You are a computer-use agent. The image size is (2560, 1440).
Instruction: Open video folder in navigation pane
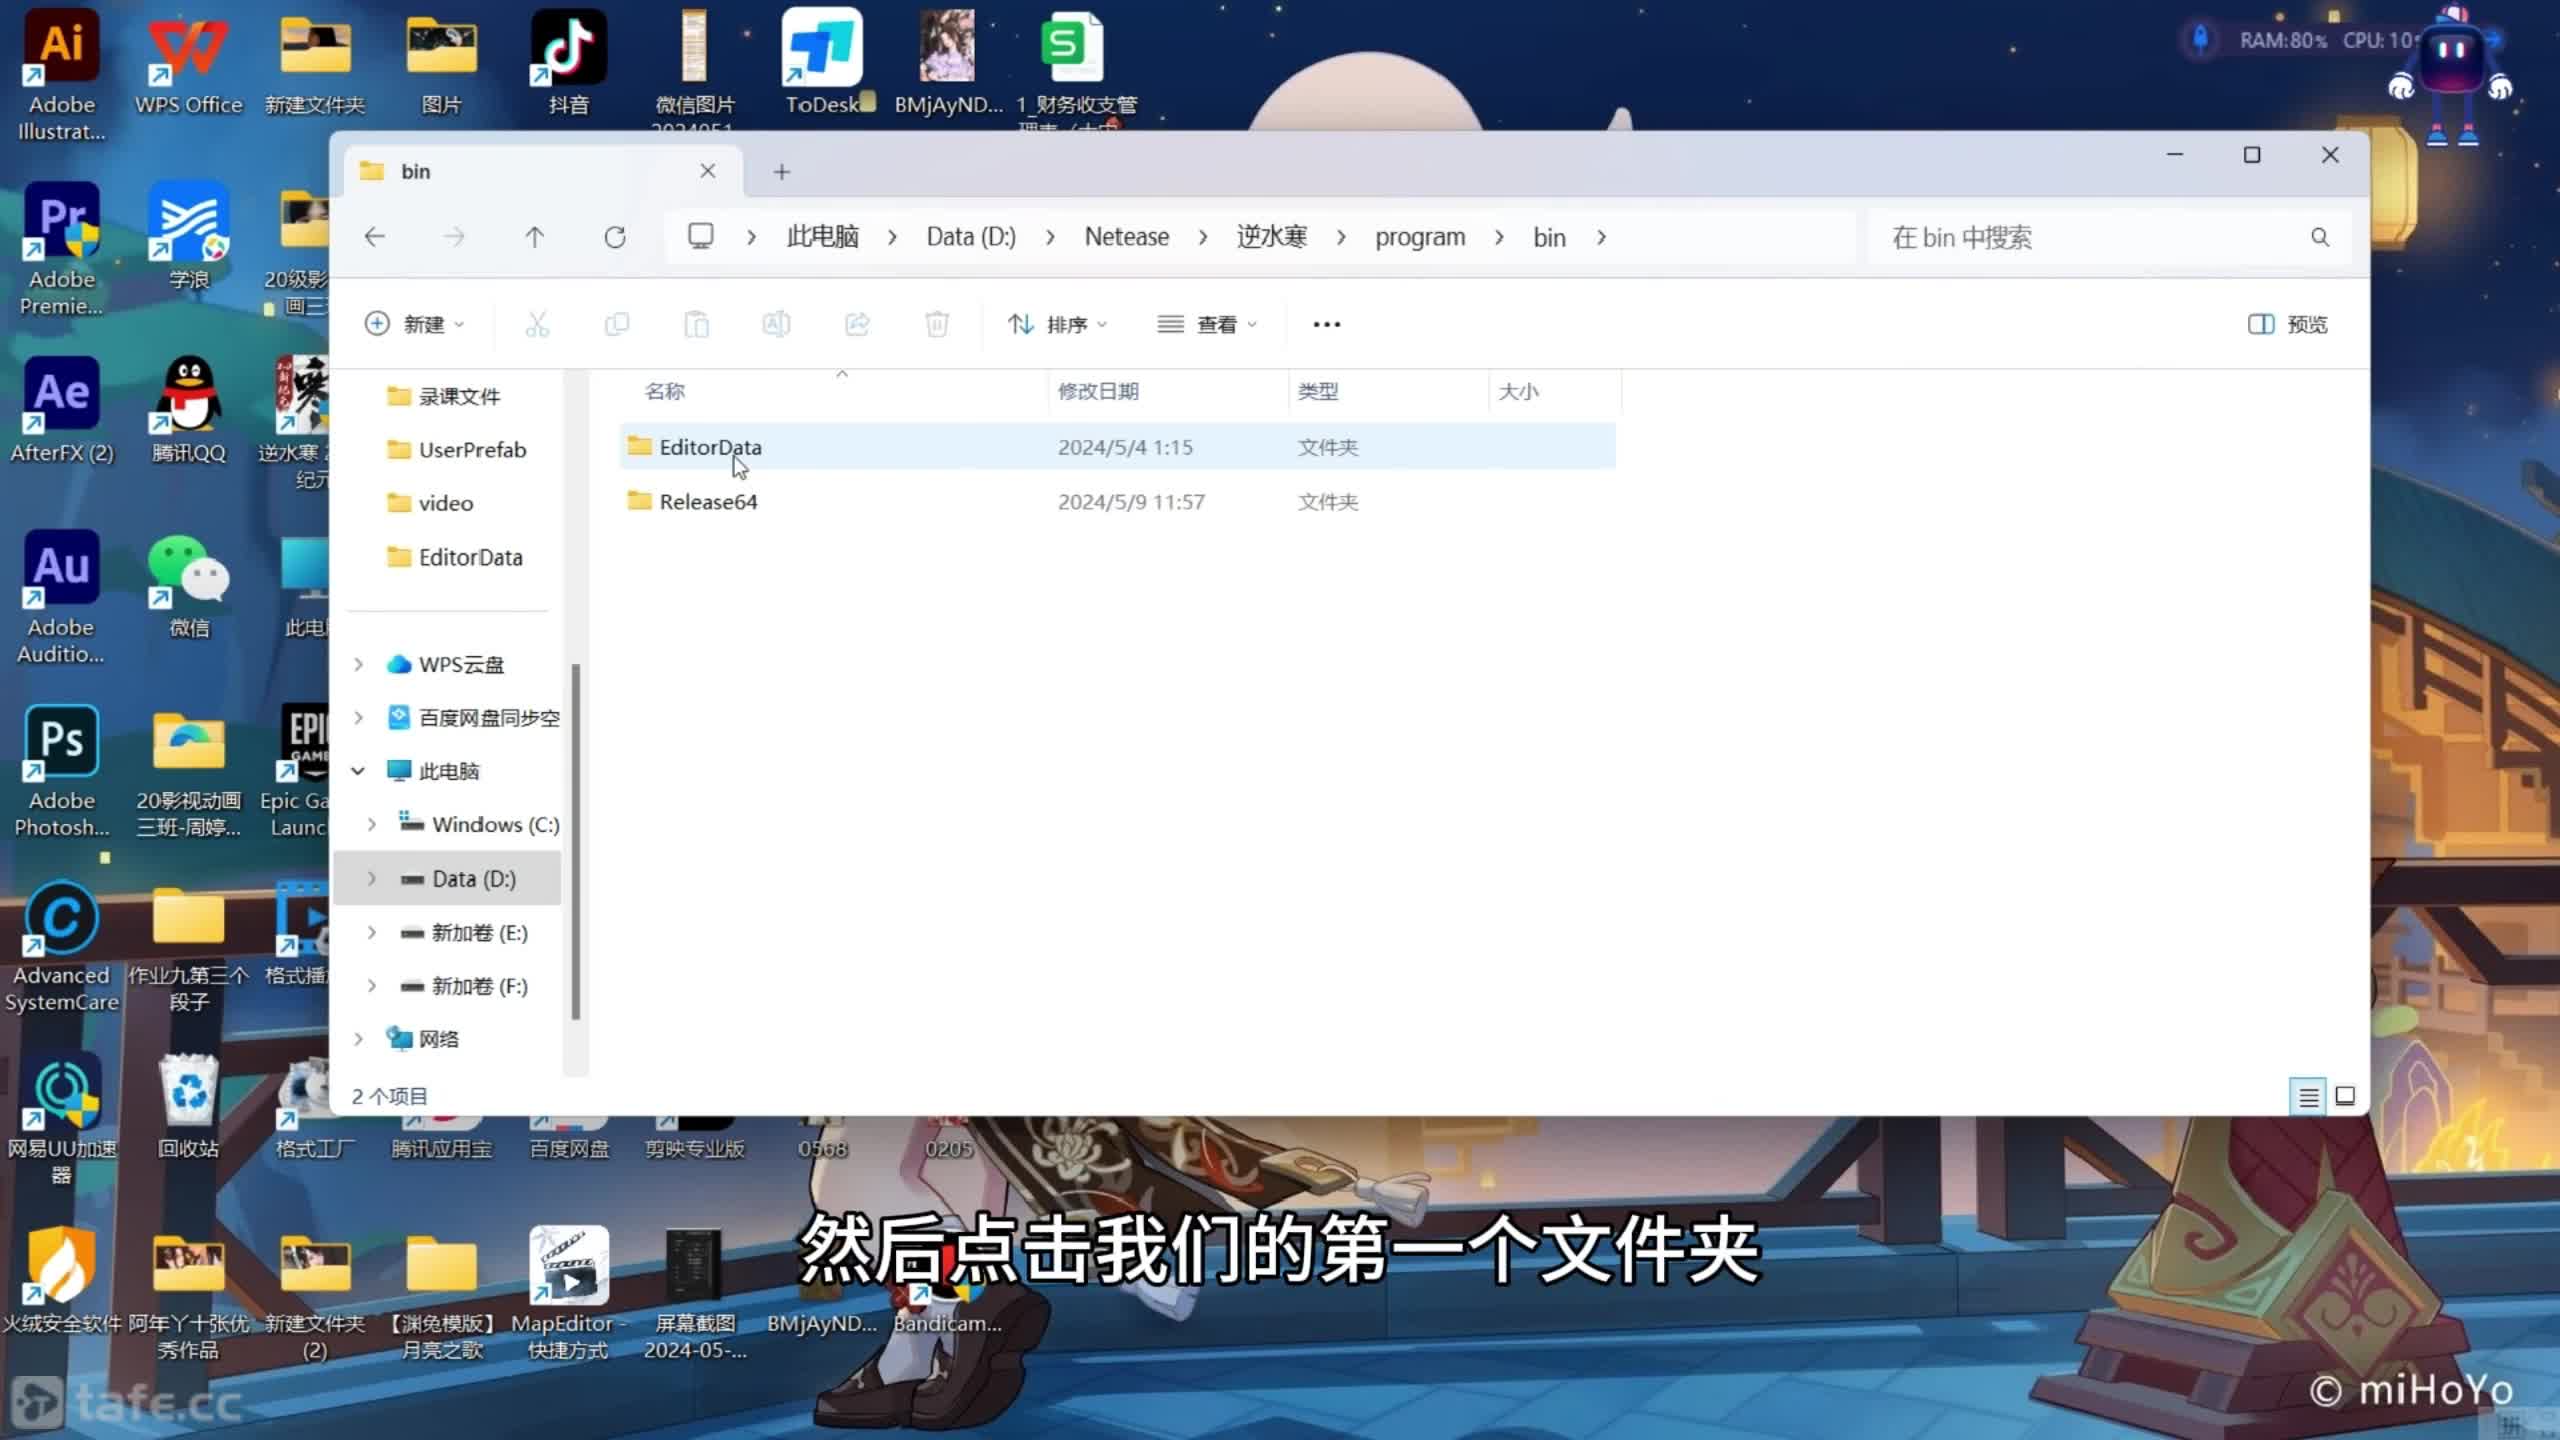(430, 503)
